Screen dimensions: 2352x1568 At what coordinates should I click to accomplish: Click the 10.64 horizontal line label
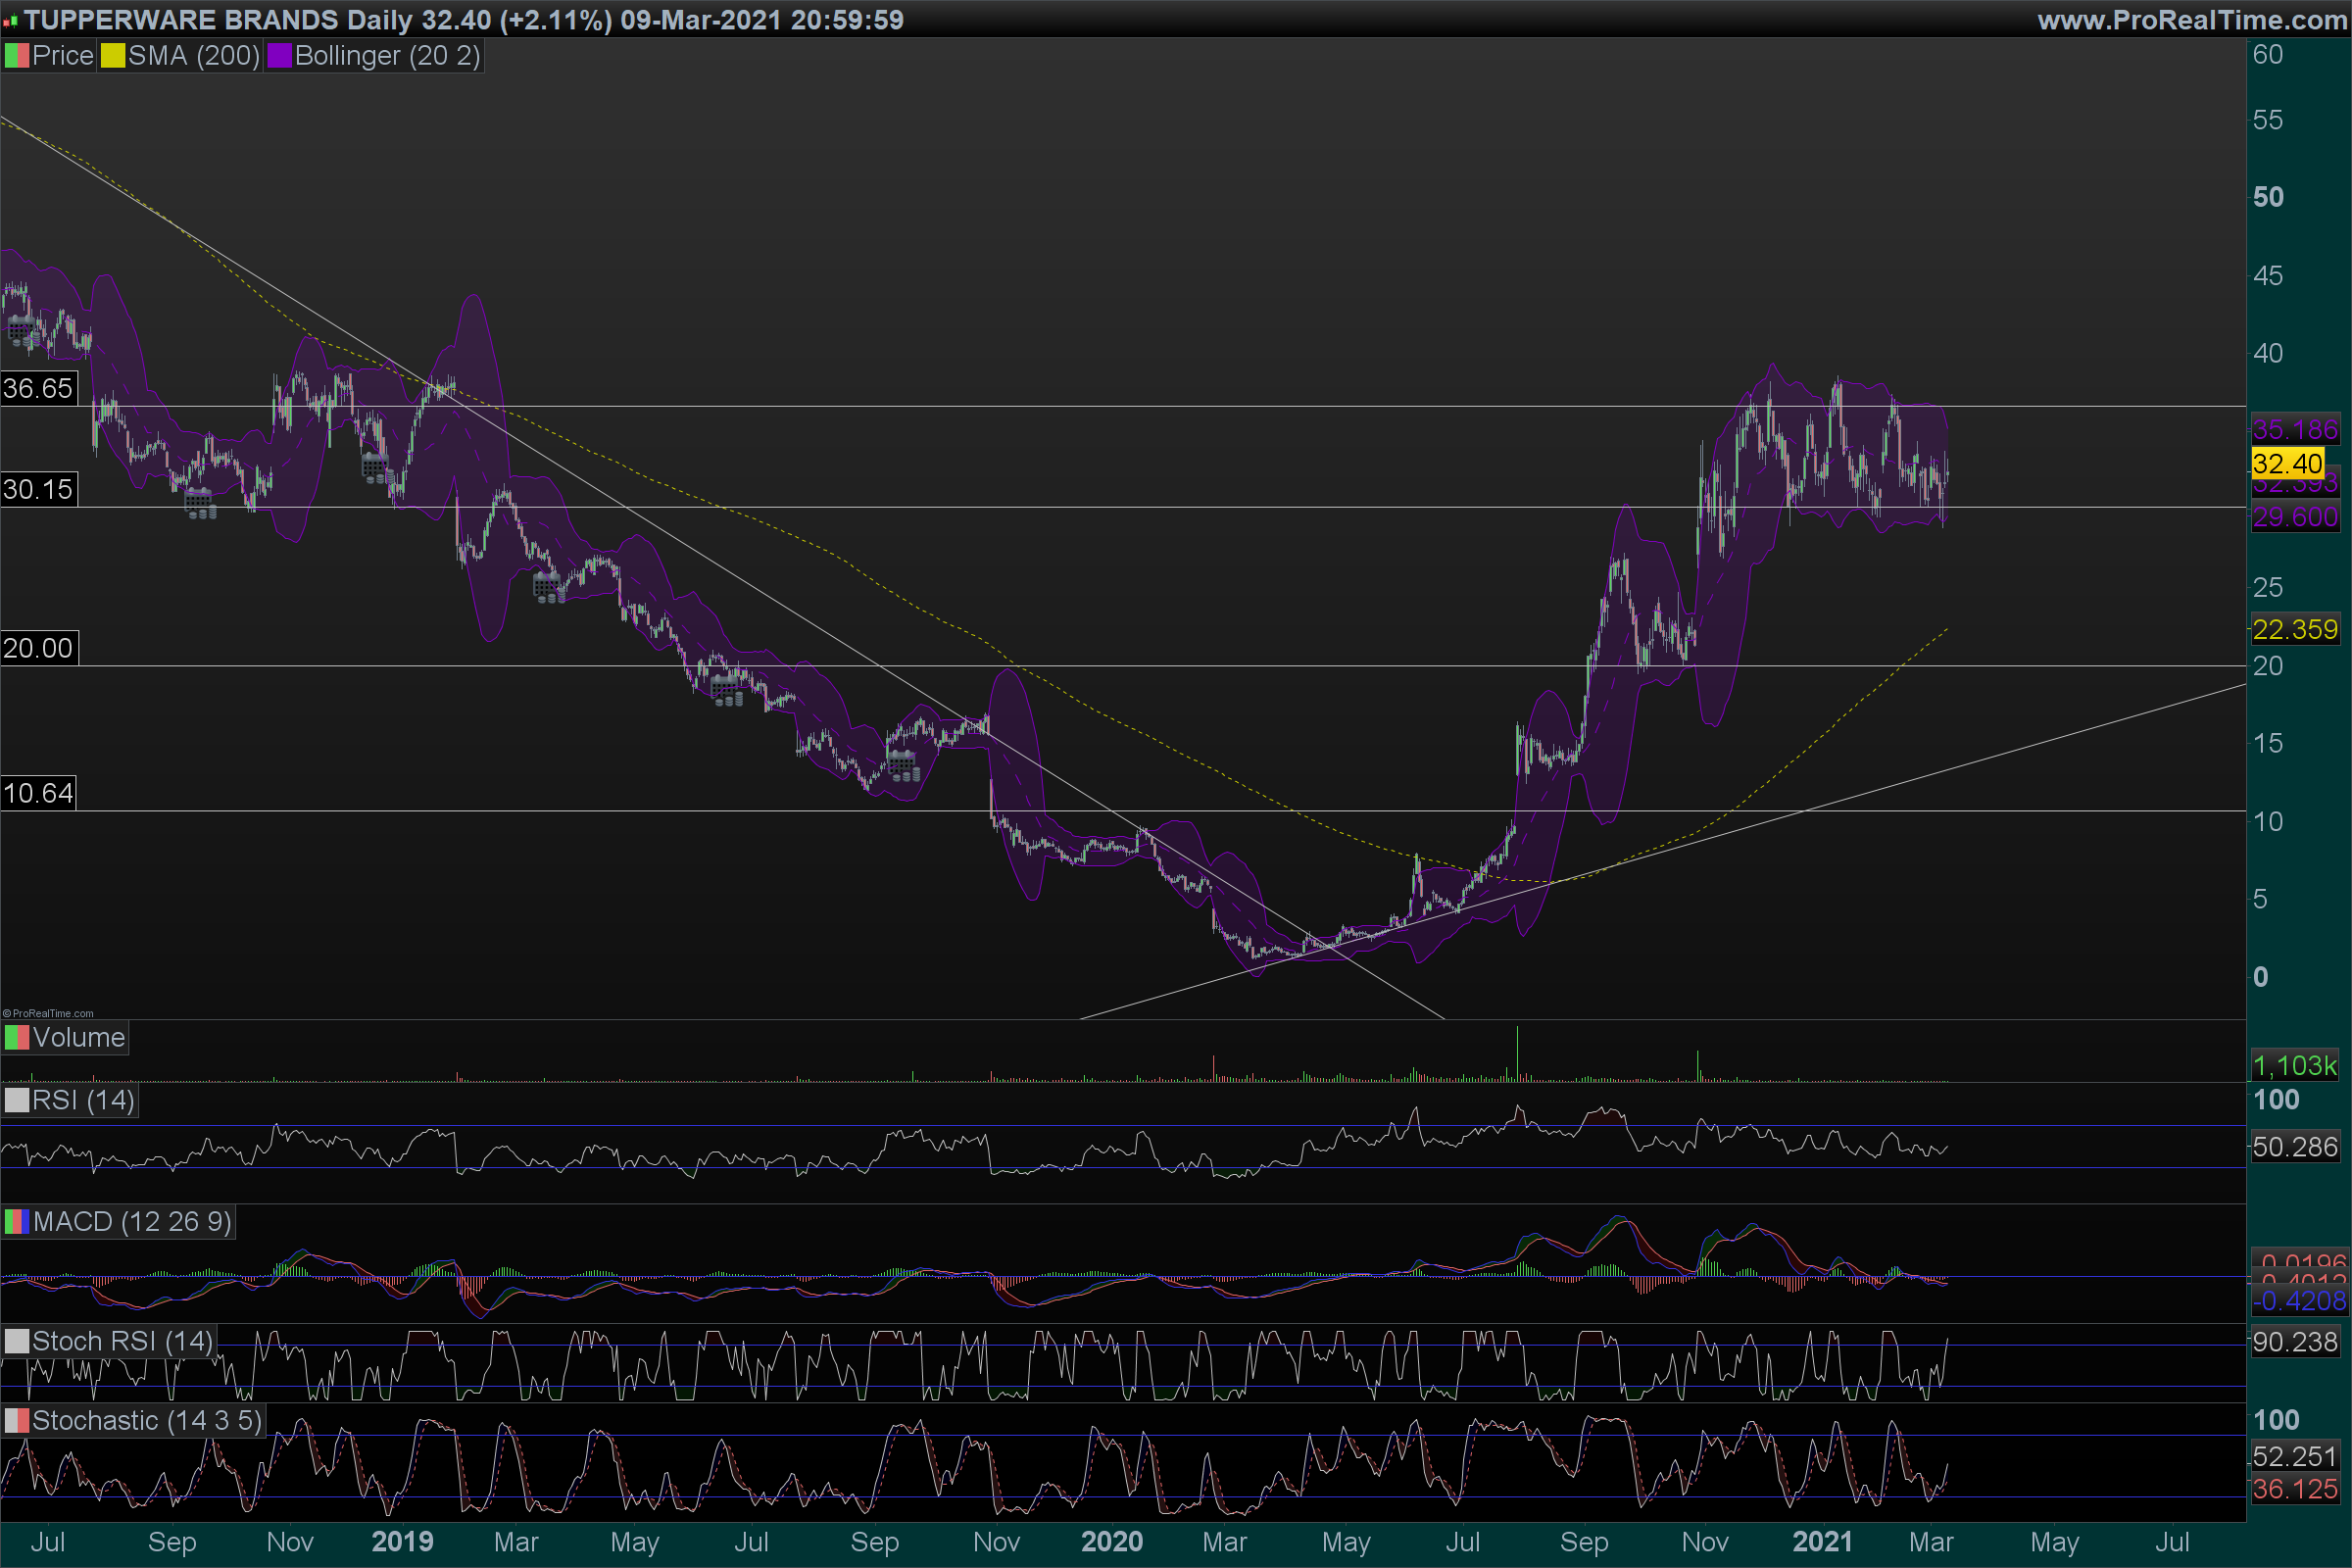tap(38, 794)
